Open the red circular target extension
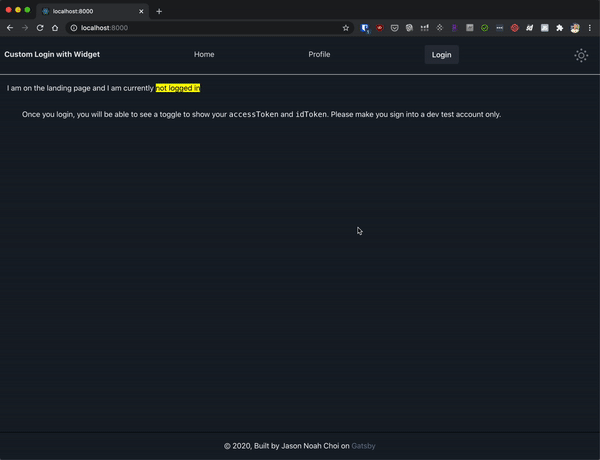 point(515,28)
